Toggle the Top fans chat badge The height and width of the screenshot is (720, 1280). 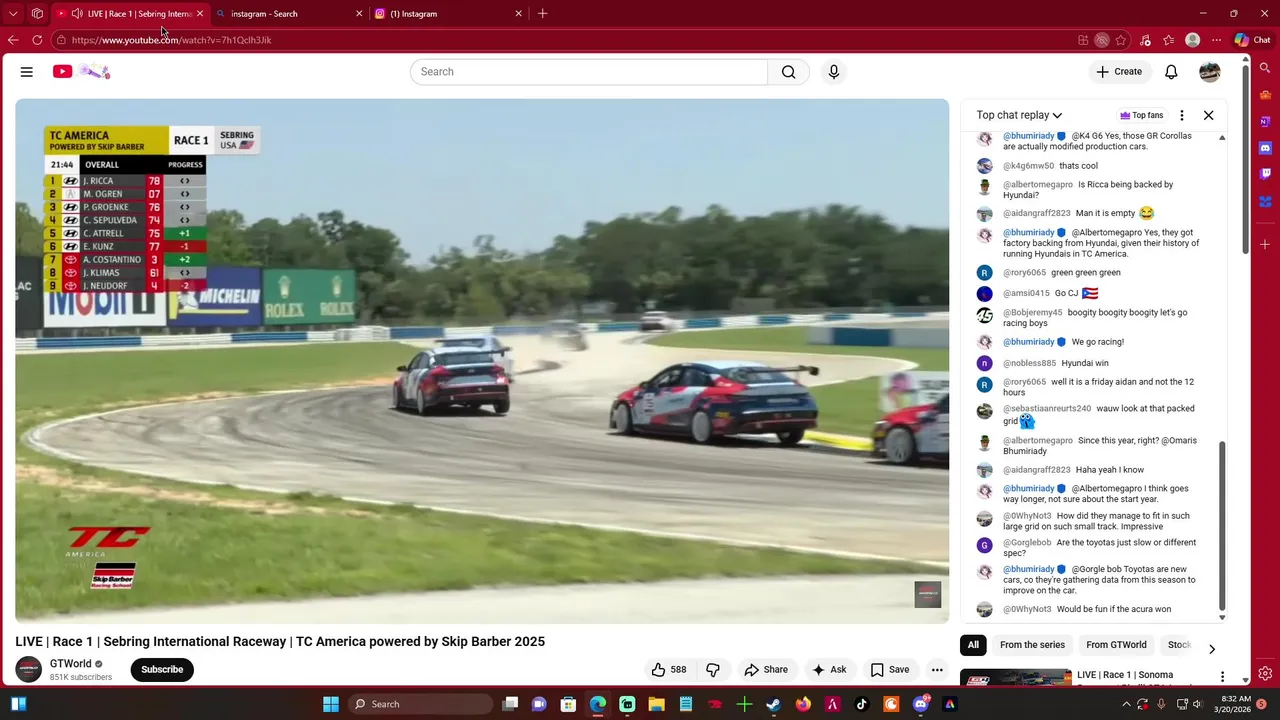coord(1141,115)
